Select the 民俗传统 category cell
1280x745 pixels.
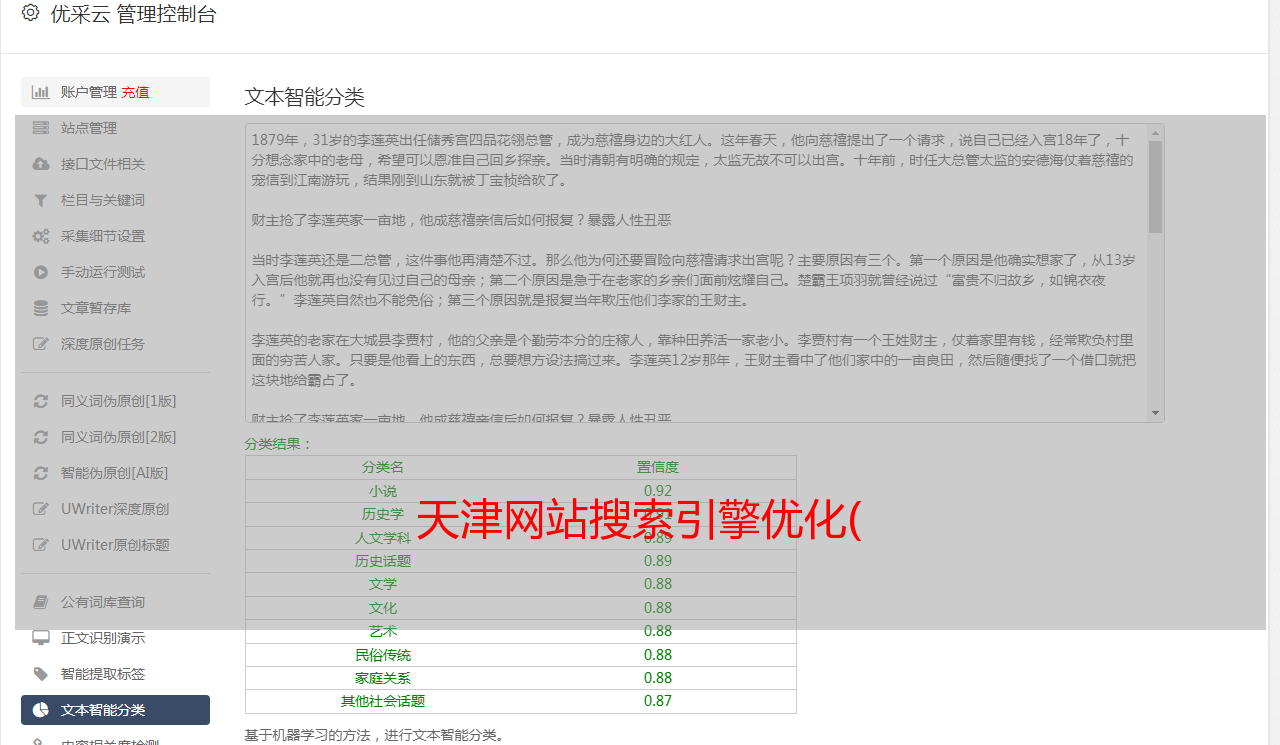(383, 655)
